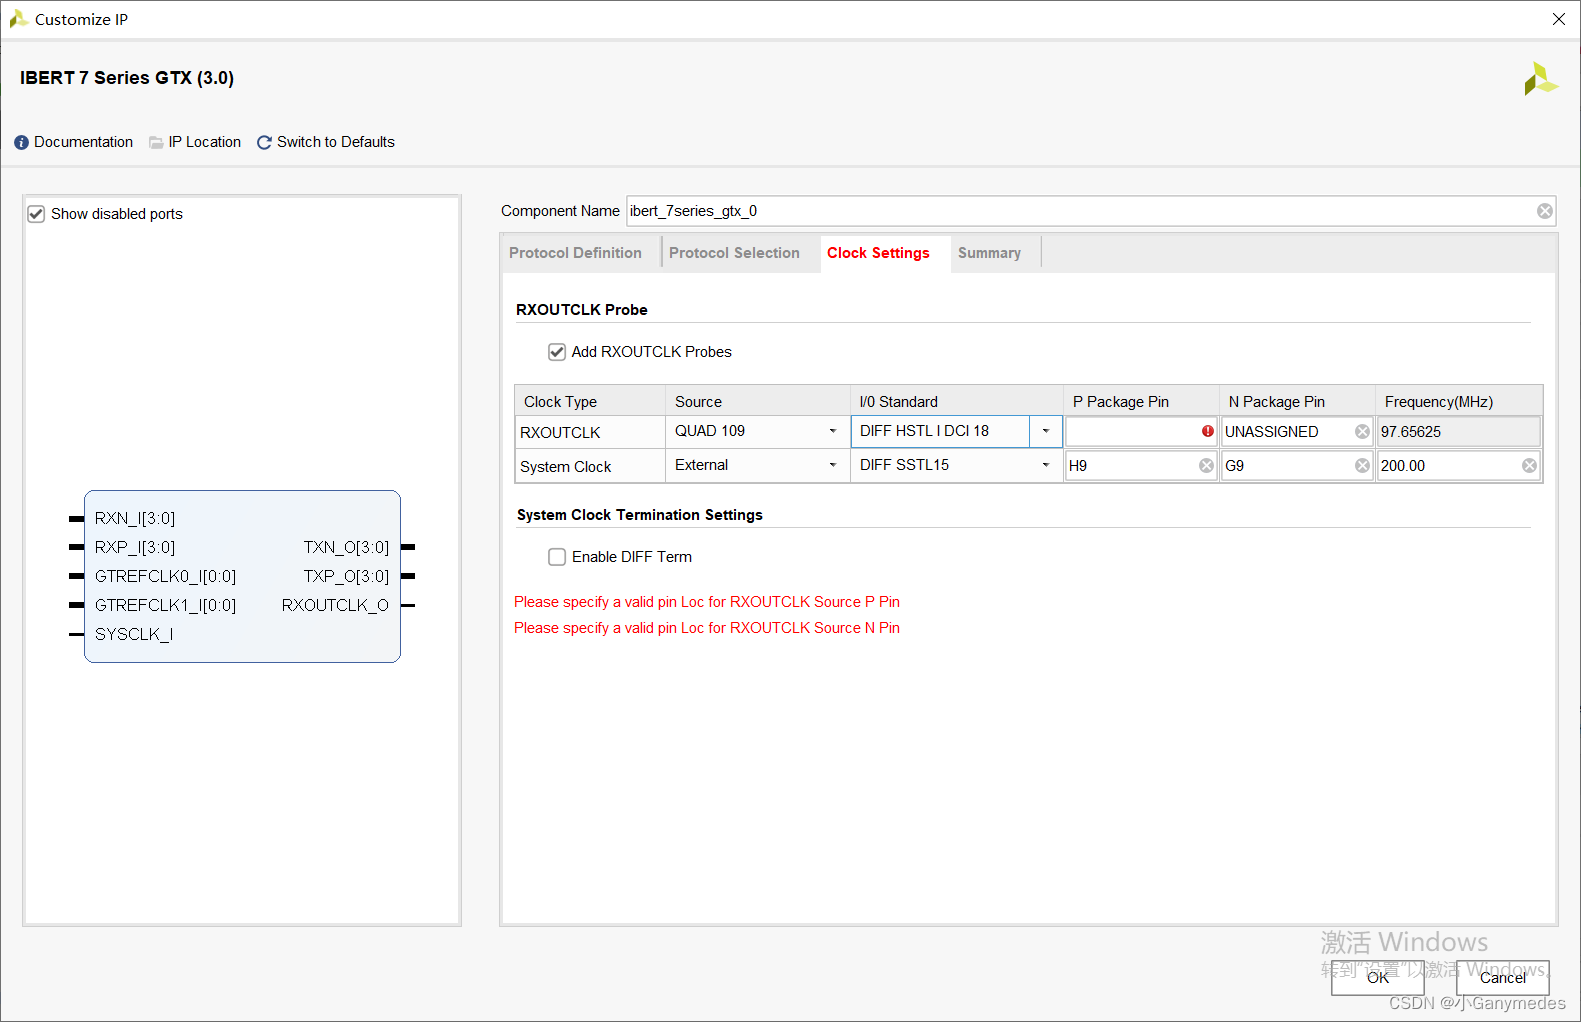
Task: Switch to the Protocol Definition tab
Action: click(x=575, y=253)
